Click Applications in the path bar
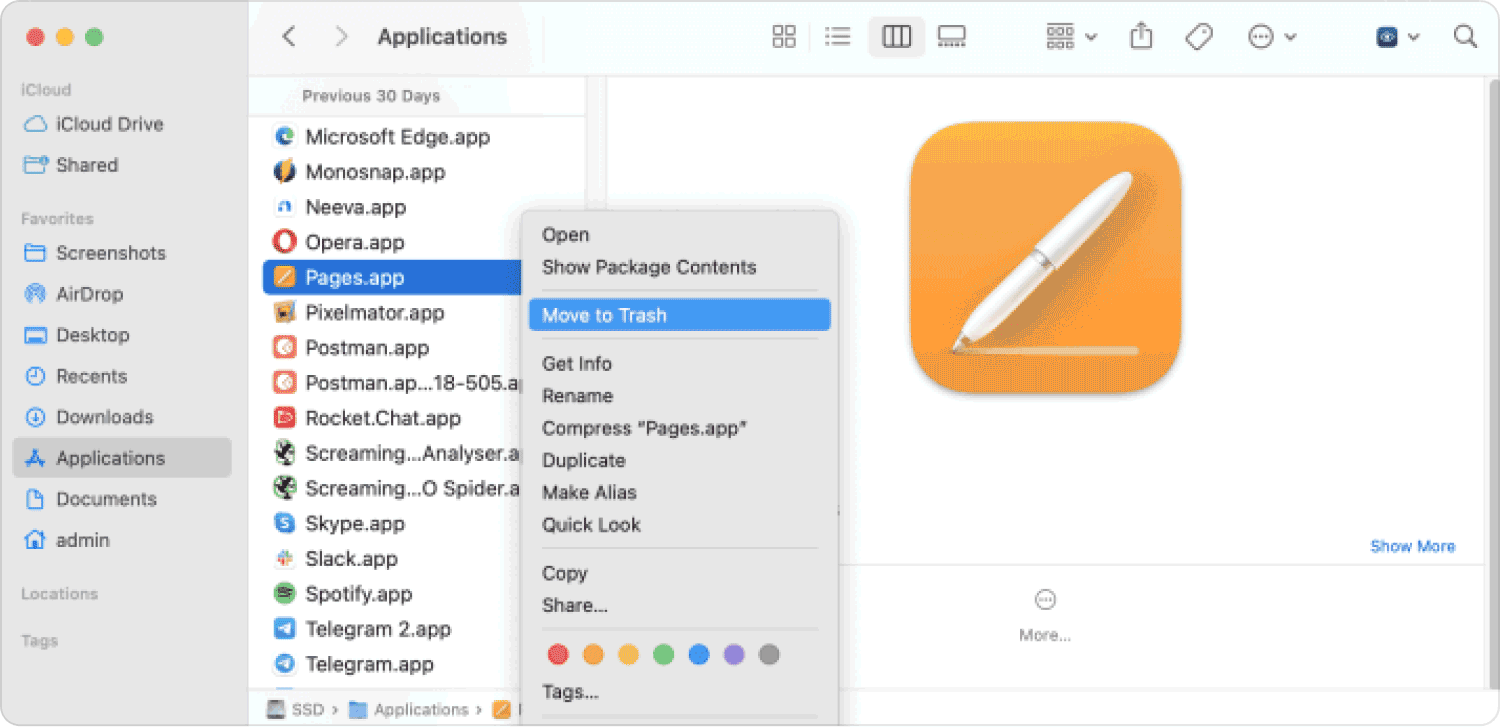This screenshot has width=1500, height=727. (x=408, y=710)
